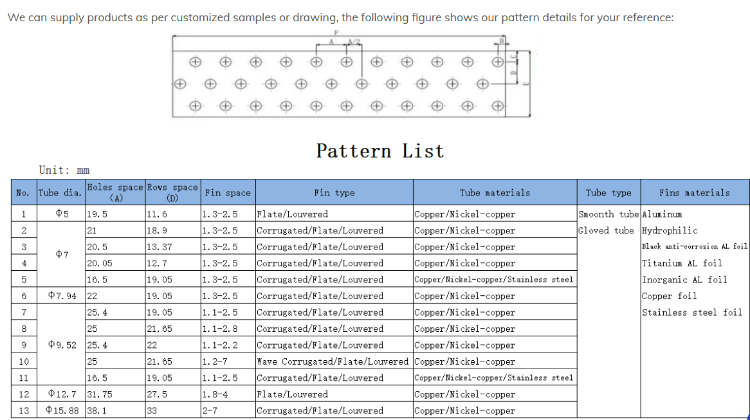Click the fin pattern diagram image
This screenshot has width=750, height=420.
click(x=348, y=76)
